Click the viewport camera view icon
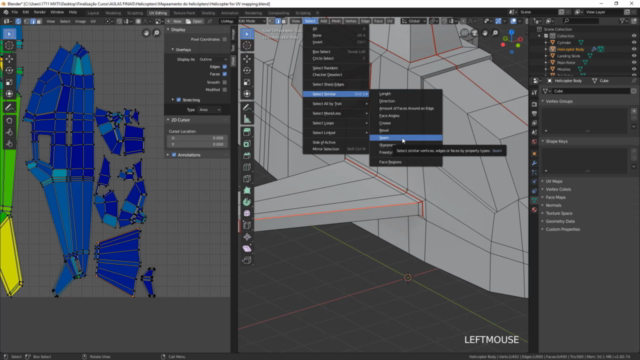The image size is (640, 360). [x=474, y=33]
